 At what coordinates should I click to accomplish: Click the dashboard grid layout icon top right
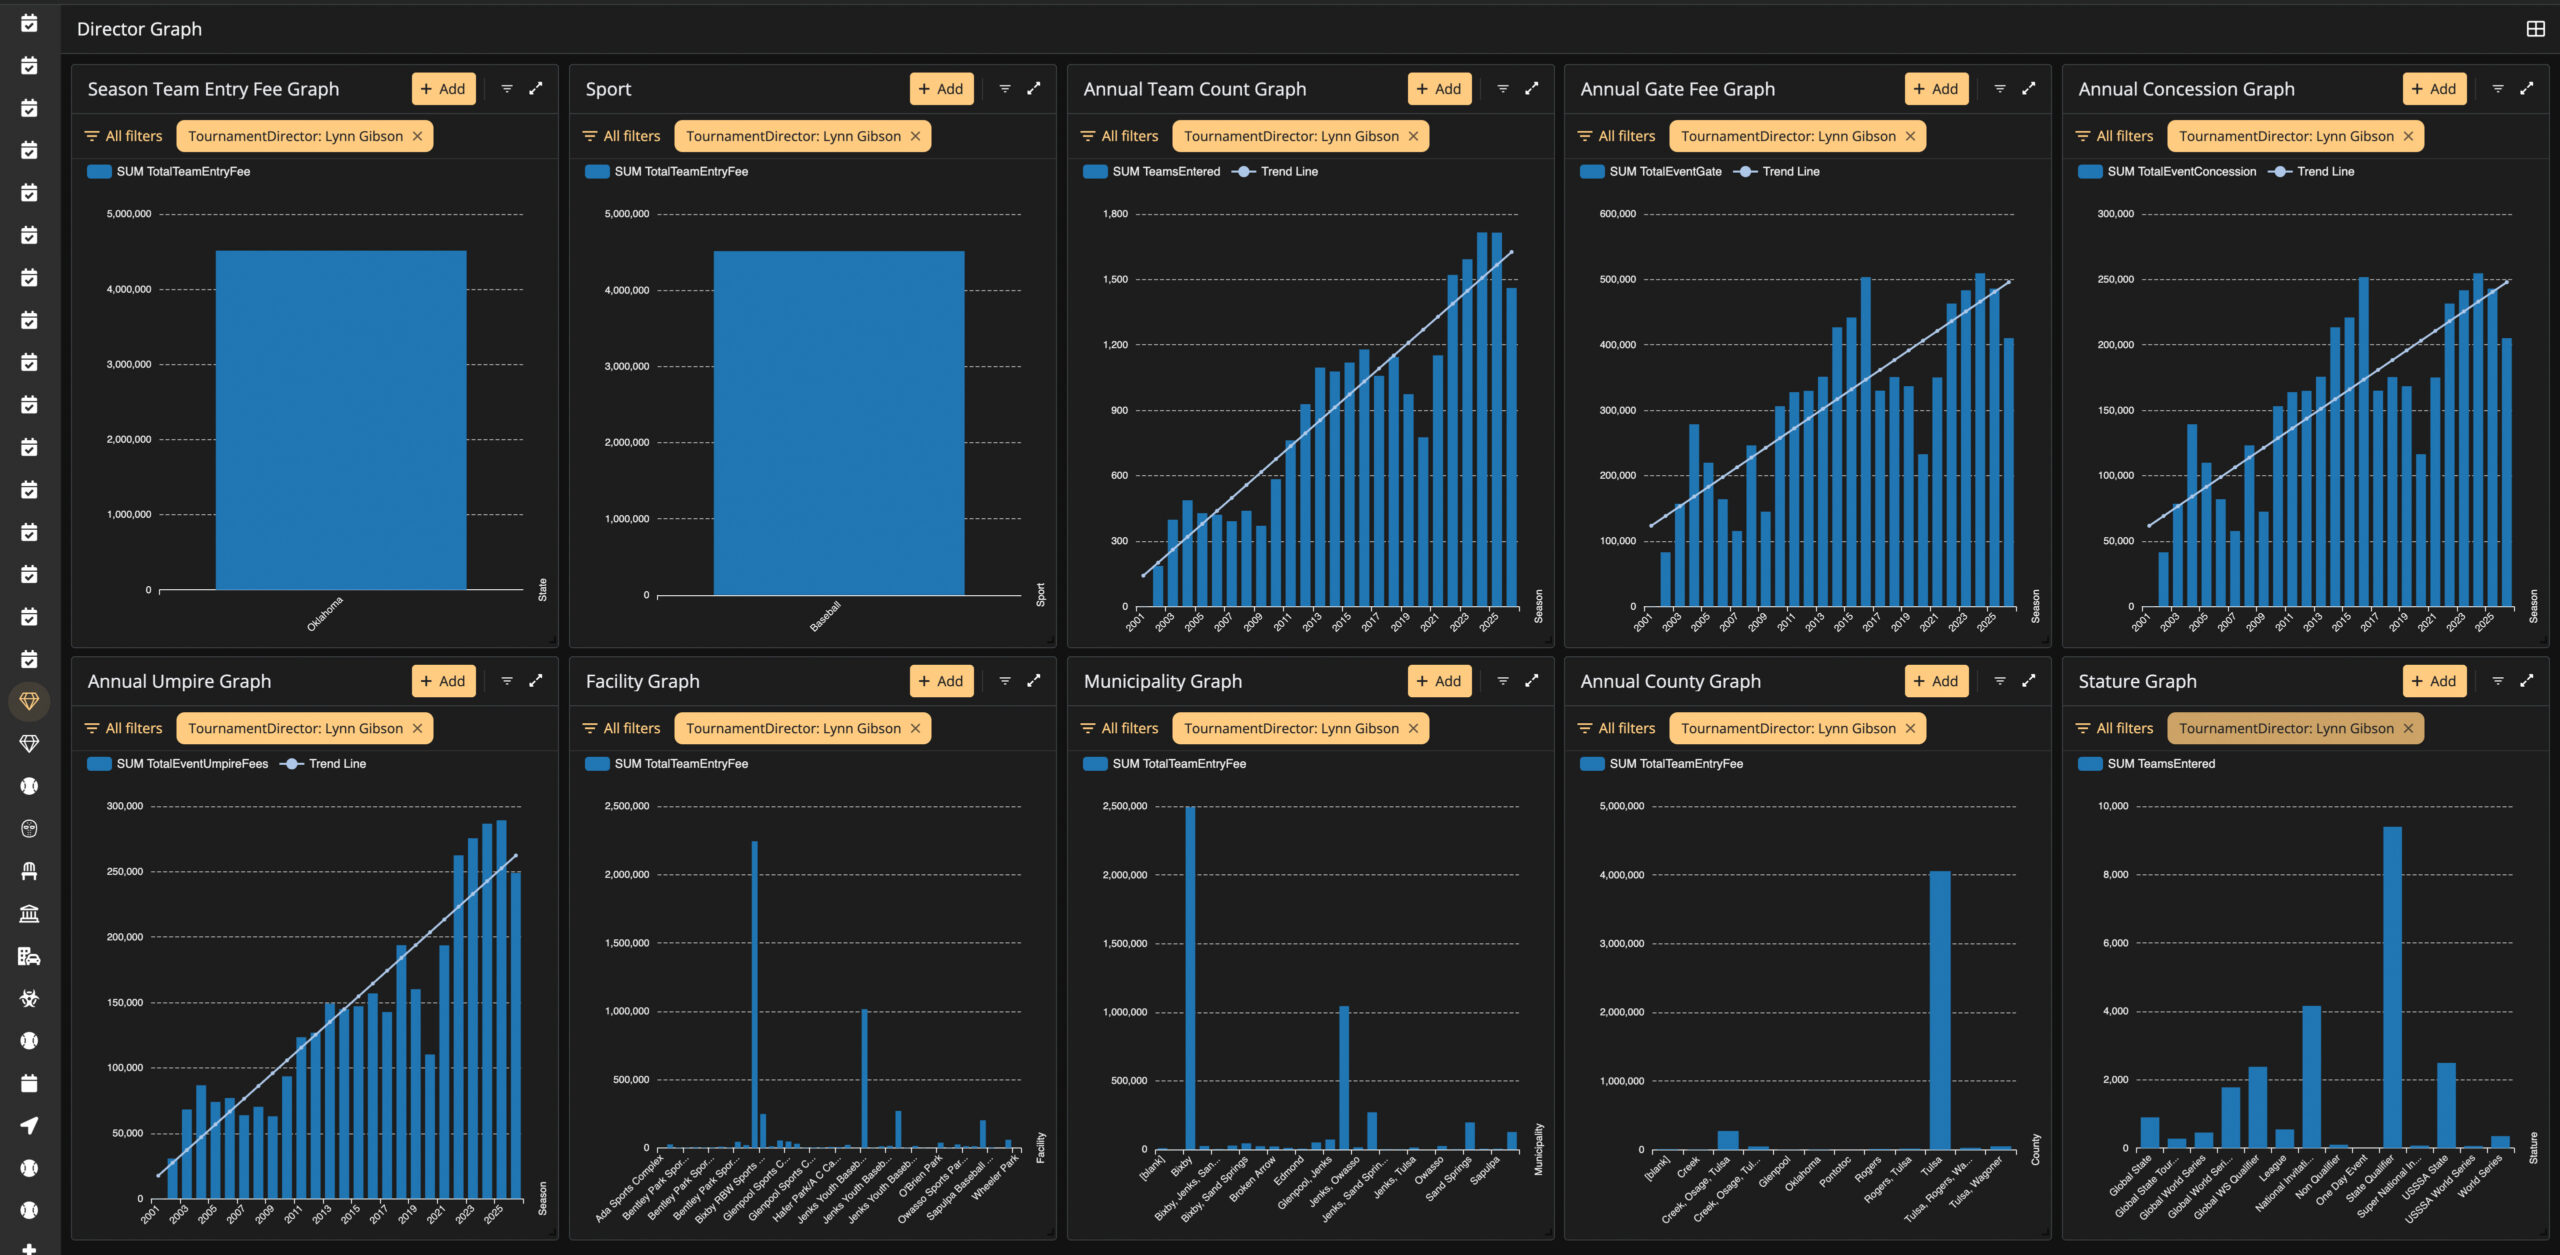2535,29
